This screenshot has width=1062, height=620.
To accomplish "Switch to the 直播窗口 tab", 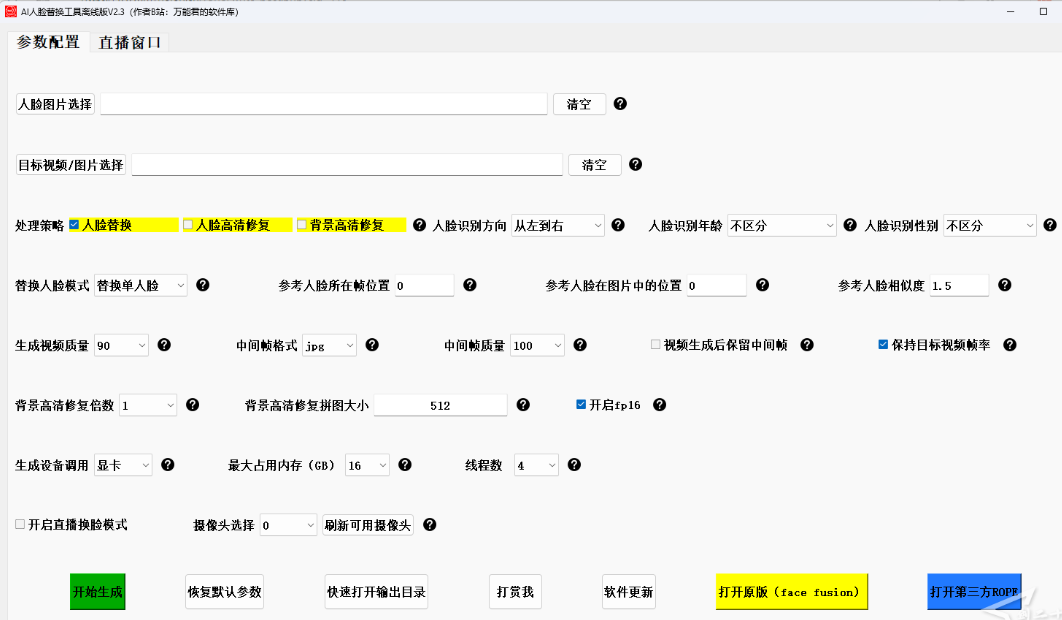I will tap(130, 42).
